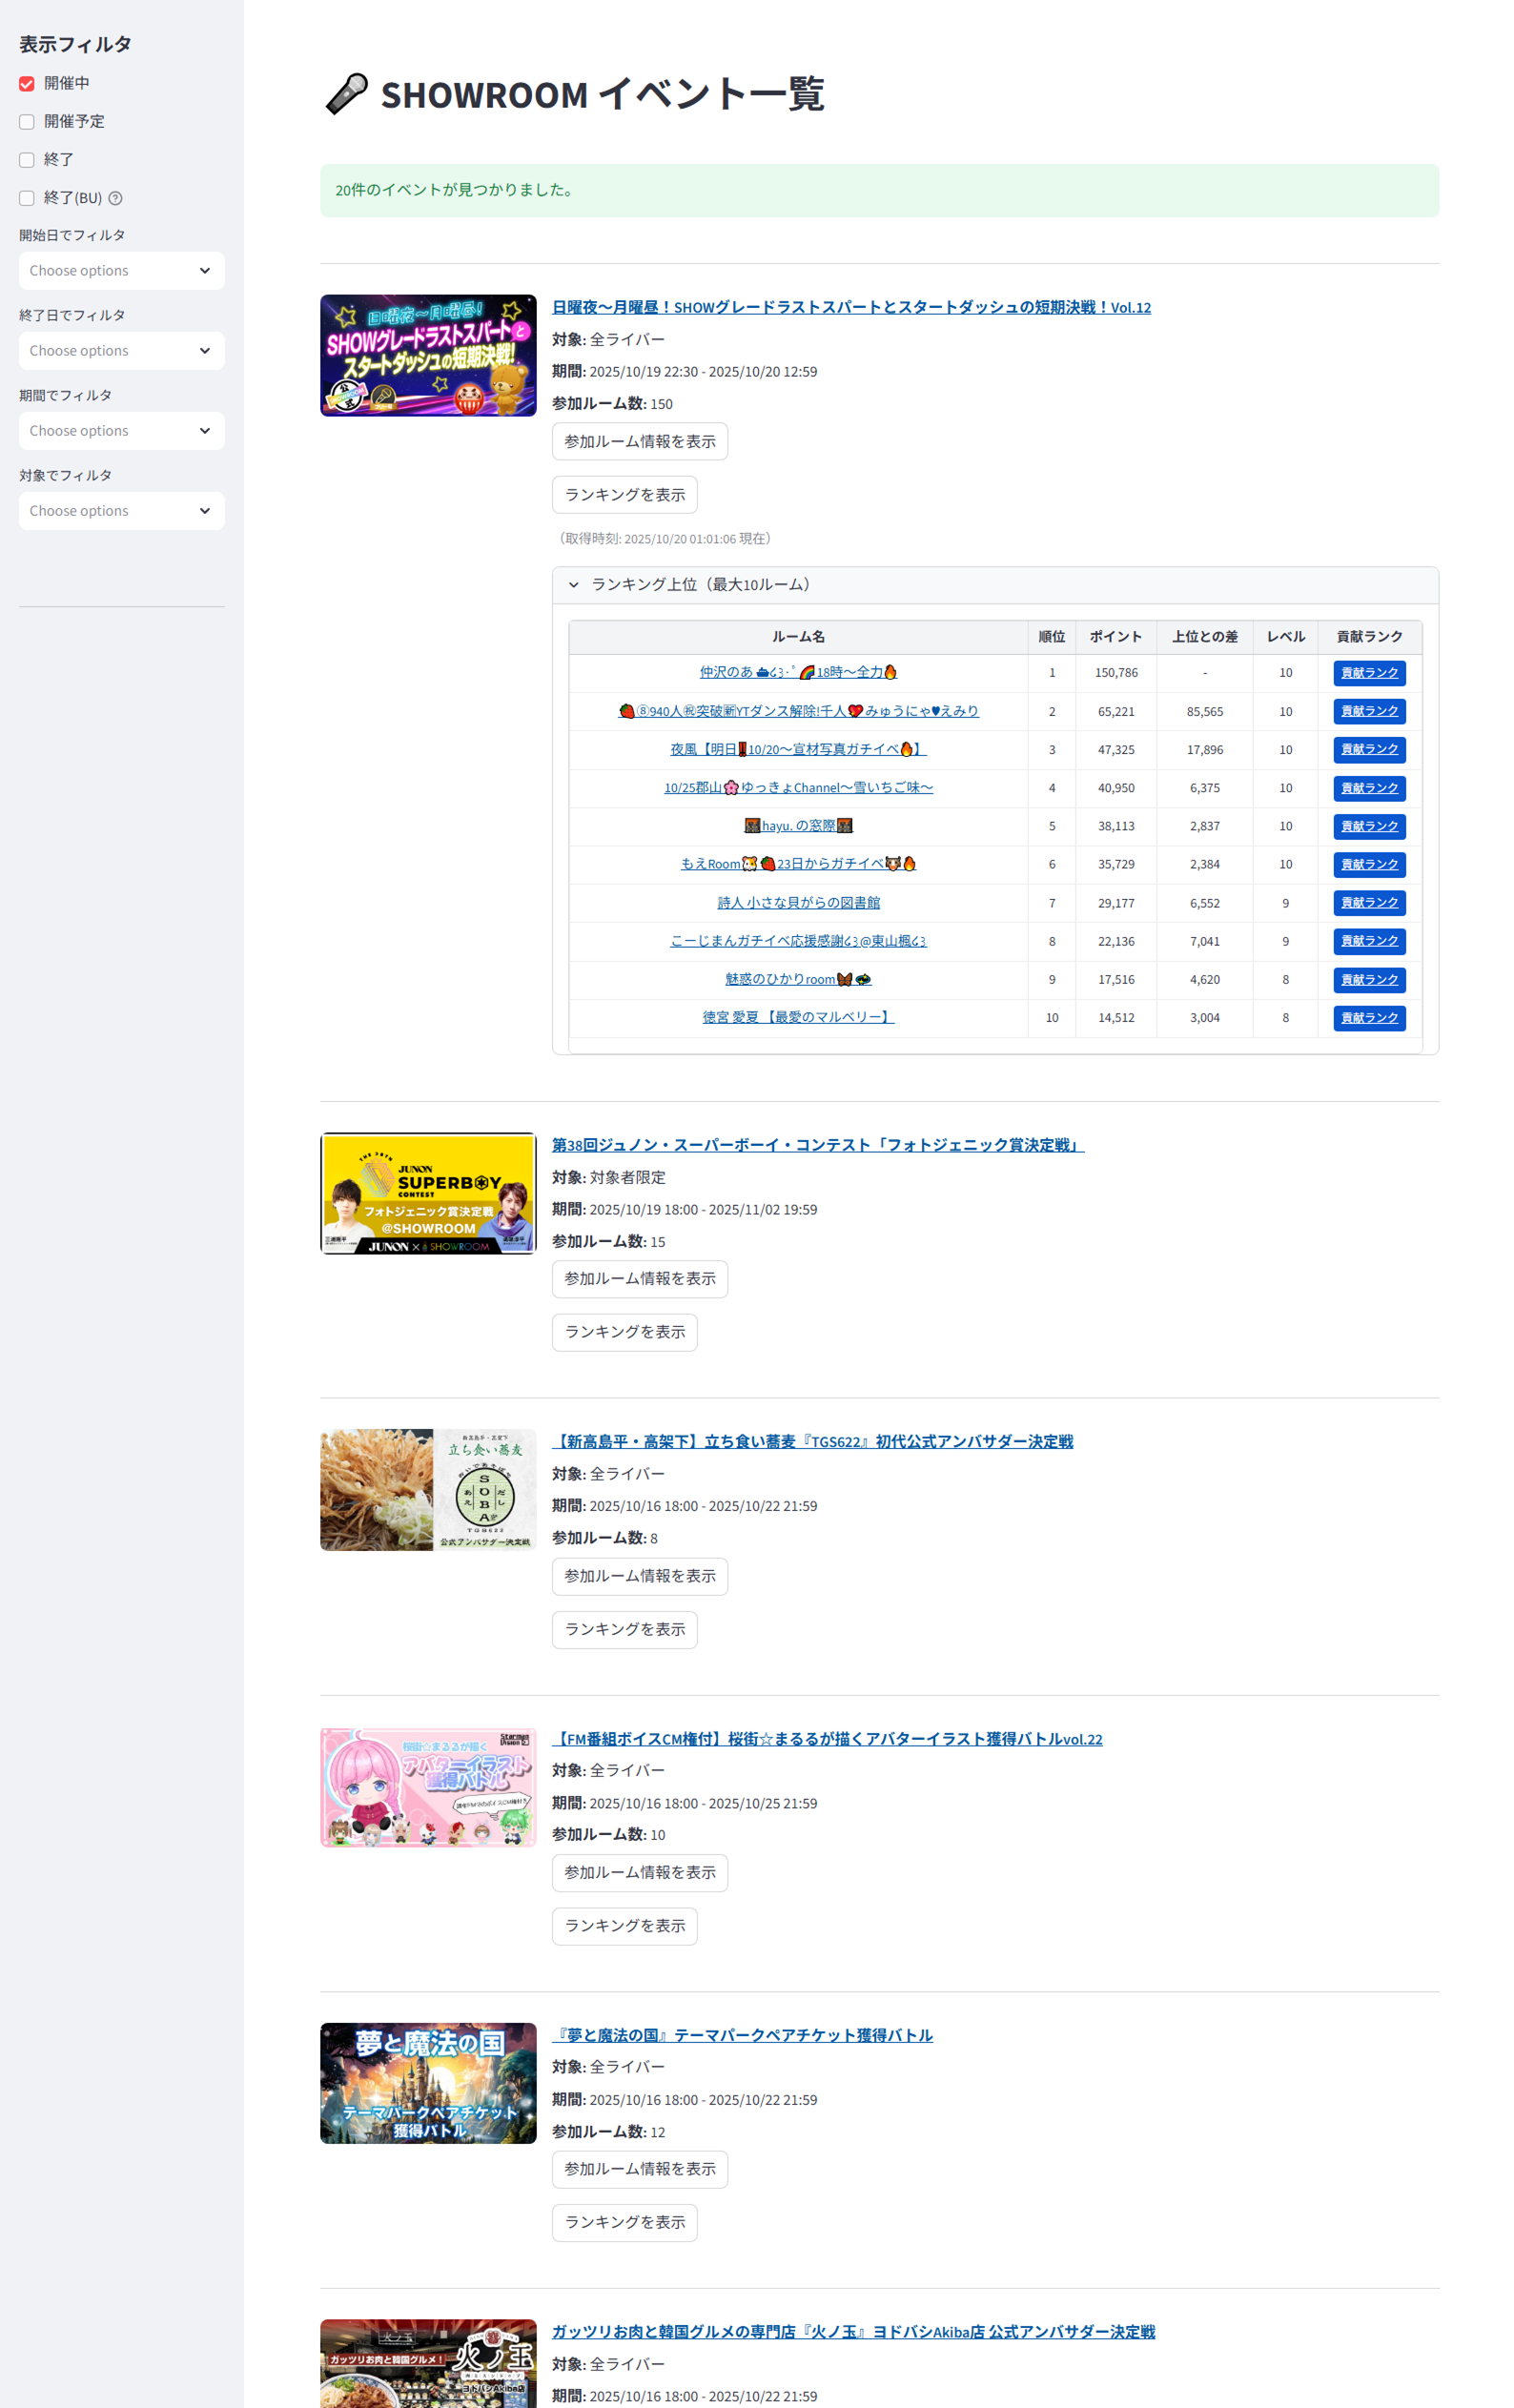Open the 対象でフィルタ dropdown
The height and width of the screenshot is (2408, 1514).
121,511
